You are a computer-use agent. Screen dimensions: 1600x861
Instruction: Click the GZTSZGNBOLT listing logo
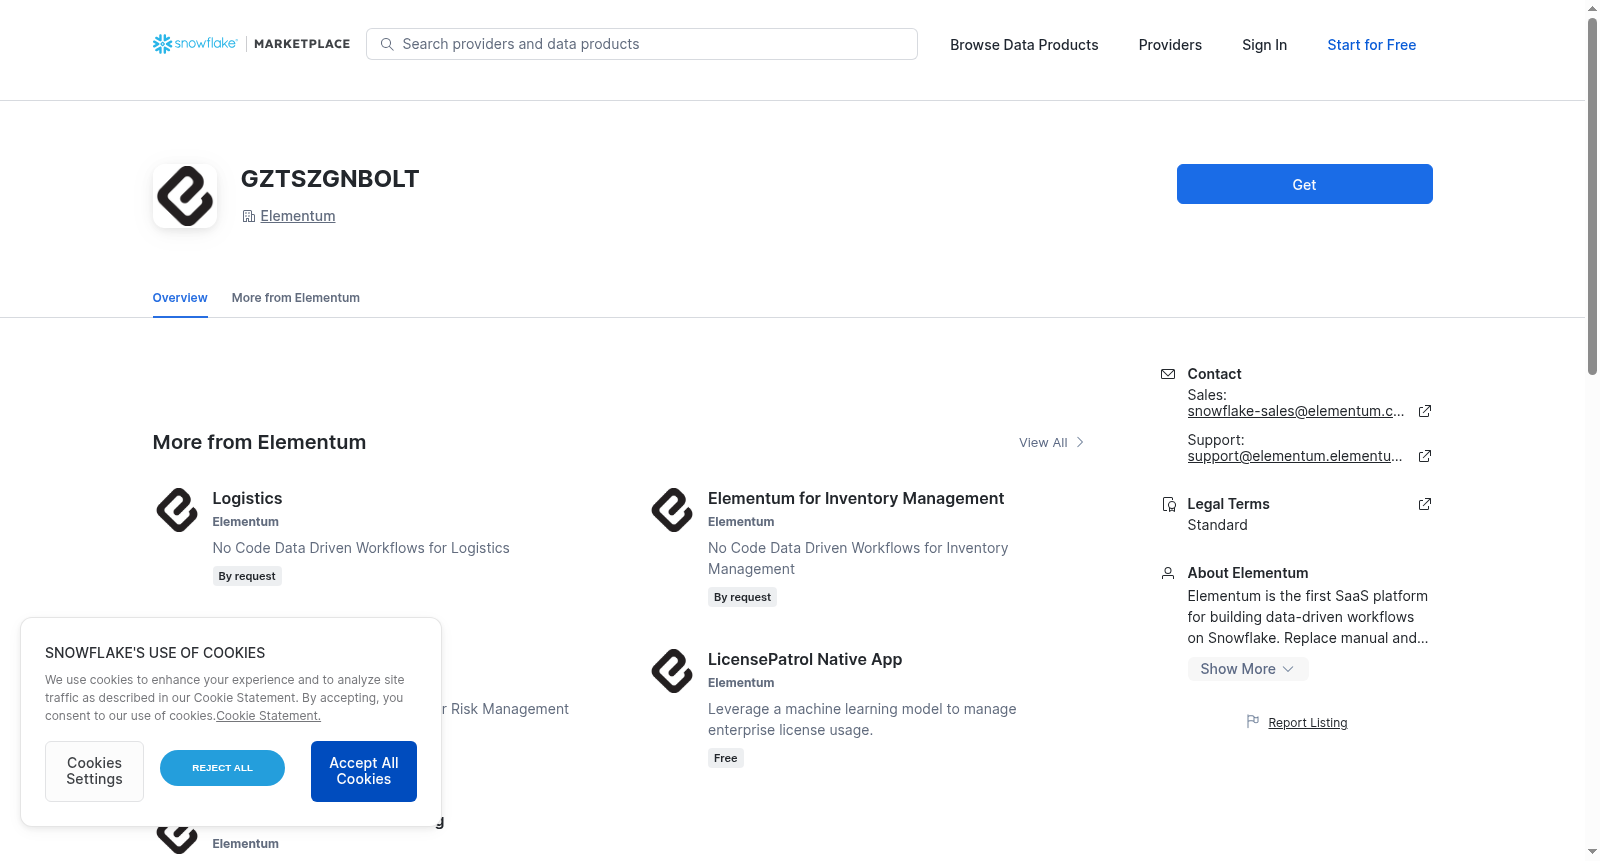(185, 196)
